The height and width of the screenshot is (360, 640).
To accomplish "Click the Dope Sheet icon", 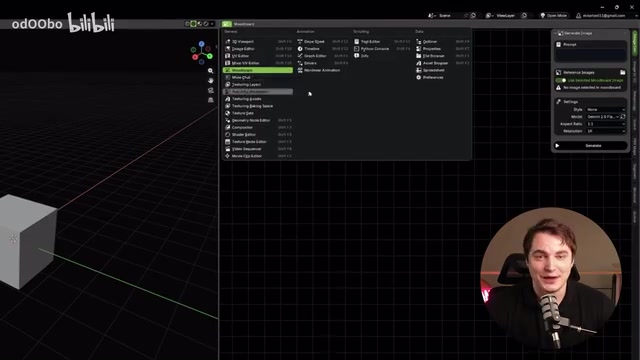I will tap(300, 42).
